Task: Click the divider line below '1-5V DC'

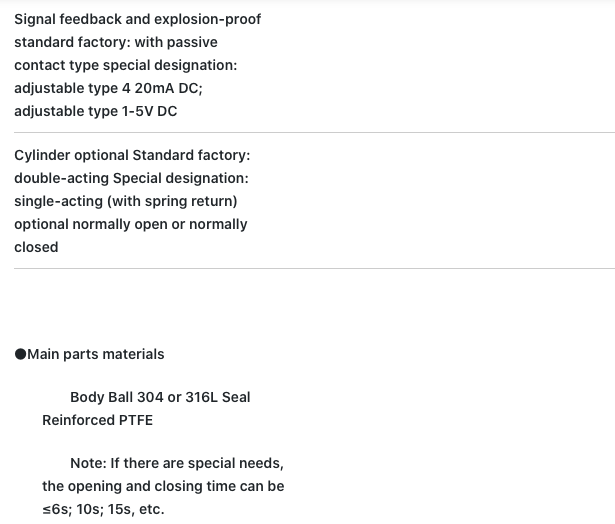Action: (x=315, y=133)
